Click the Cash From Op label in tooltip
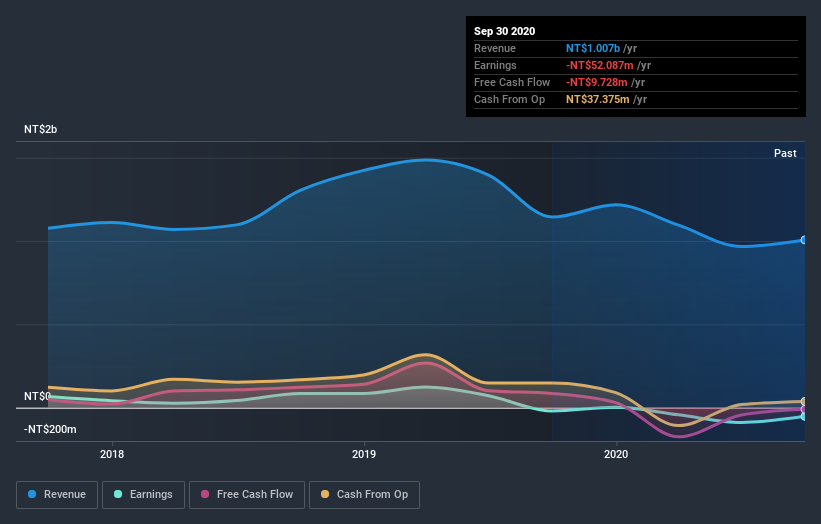This screenshot has height=524, width=821. pos(509,99)
